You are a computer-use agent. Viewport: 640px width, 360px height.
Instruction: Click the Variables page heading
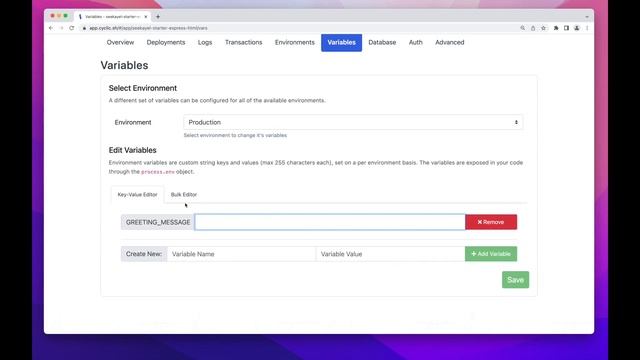click(x=124, y=65)
